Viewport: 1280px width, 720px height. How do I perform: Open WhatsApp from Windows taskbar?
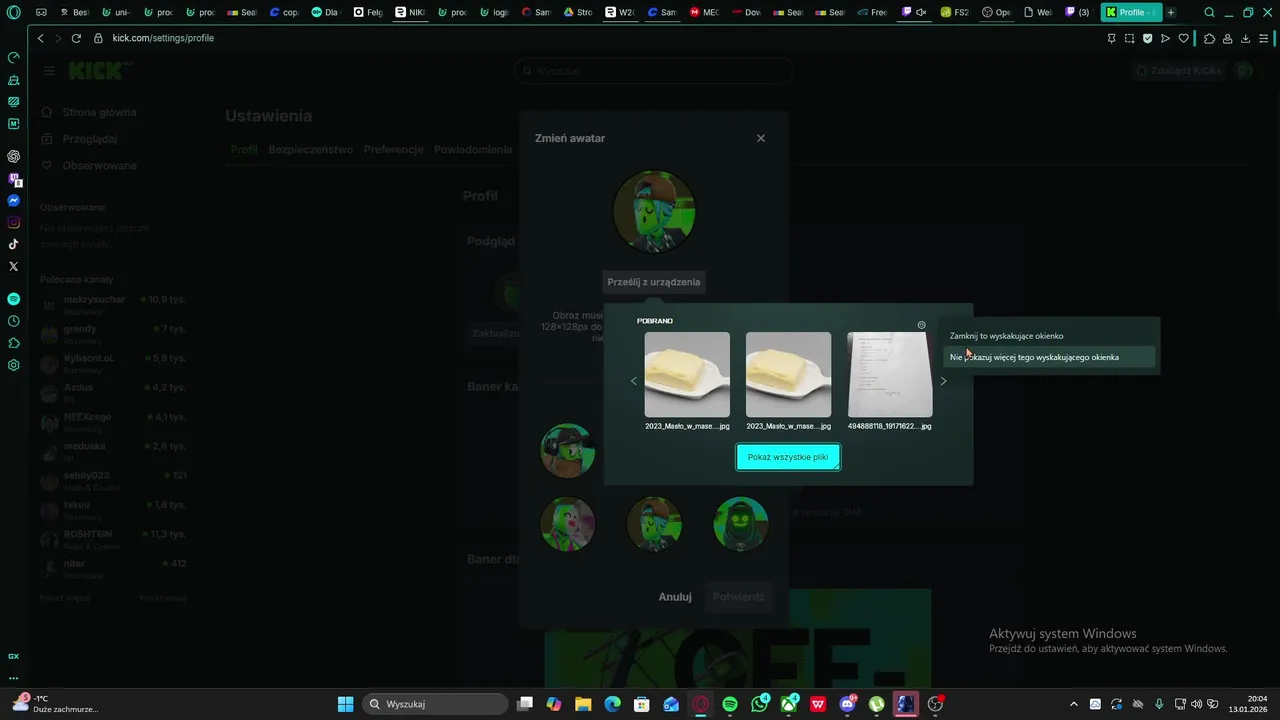click(759, 704)
